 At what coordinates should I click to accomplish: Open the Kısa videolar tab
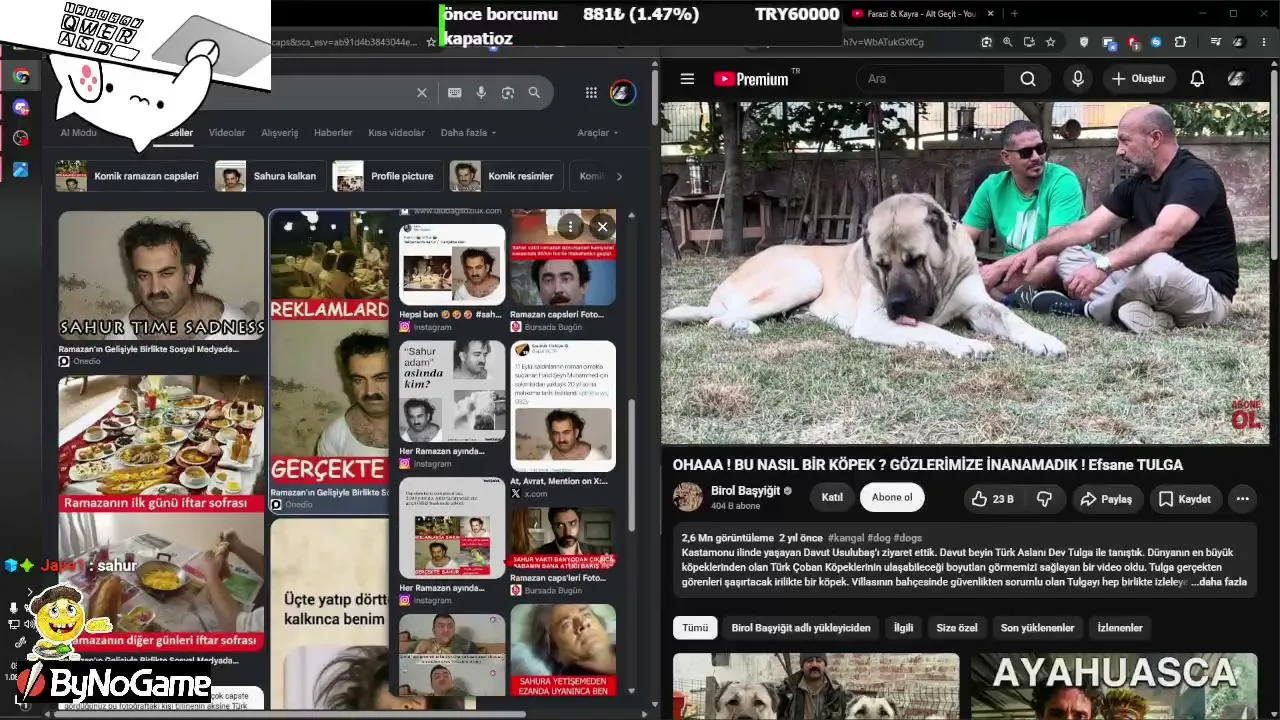pos(396,133)
